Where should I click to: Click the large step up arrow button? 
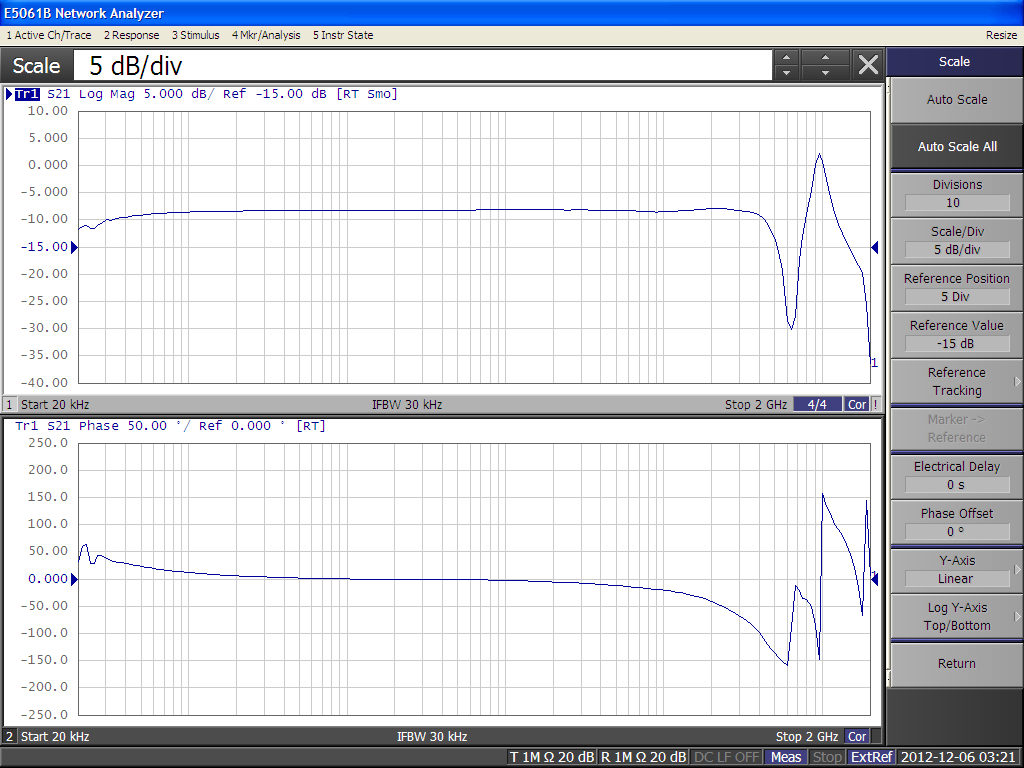pos(825,57)
